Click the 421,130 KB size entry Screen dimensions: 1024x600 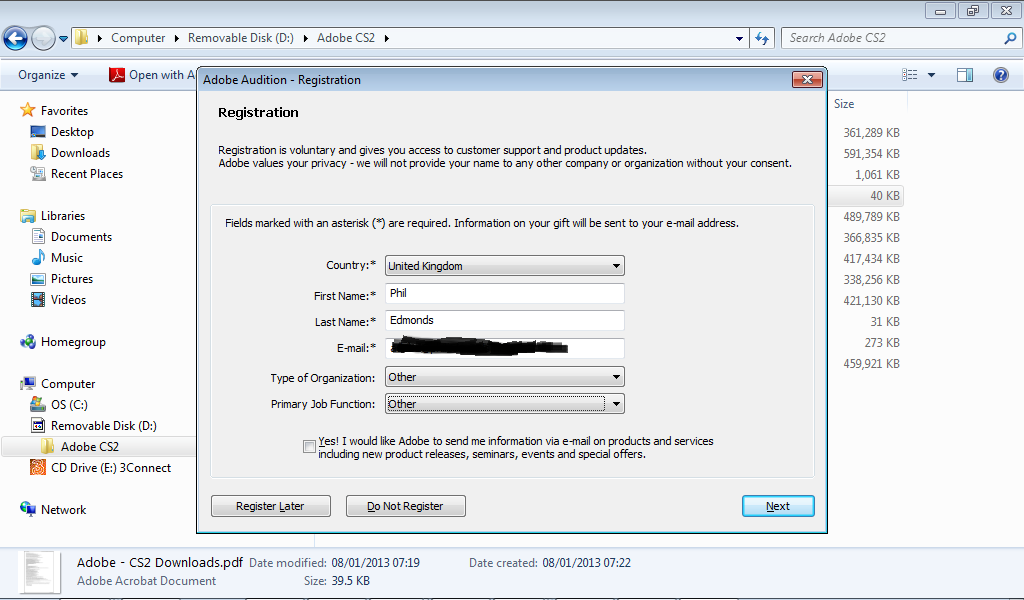click(871, 300)
